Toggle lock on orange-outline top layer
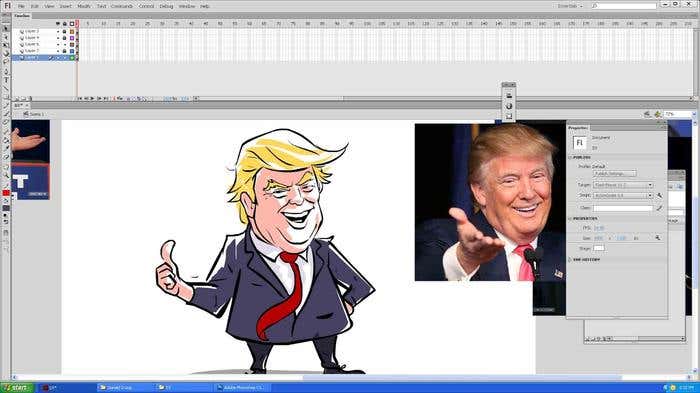The image size is (700, 393). coord(64,32)
